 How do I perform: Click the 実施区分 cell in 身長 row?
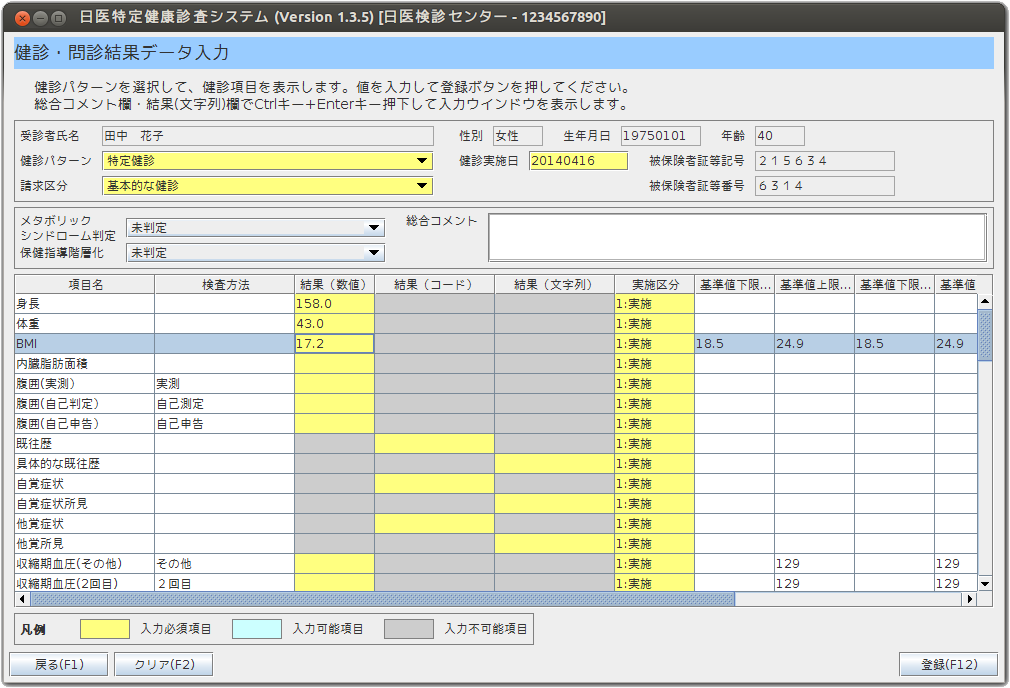(654, 303)
